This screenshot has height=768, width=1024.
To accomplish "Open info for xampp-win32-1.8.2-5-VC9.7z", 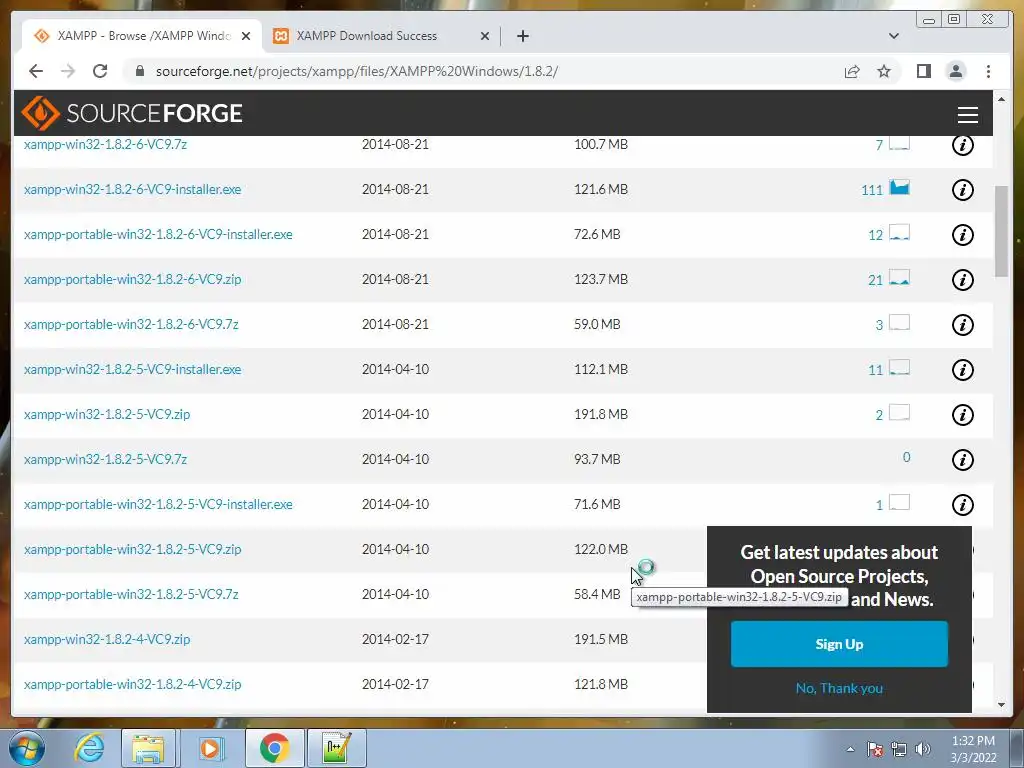I will [x=963, y=460].
